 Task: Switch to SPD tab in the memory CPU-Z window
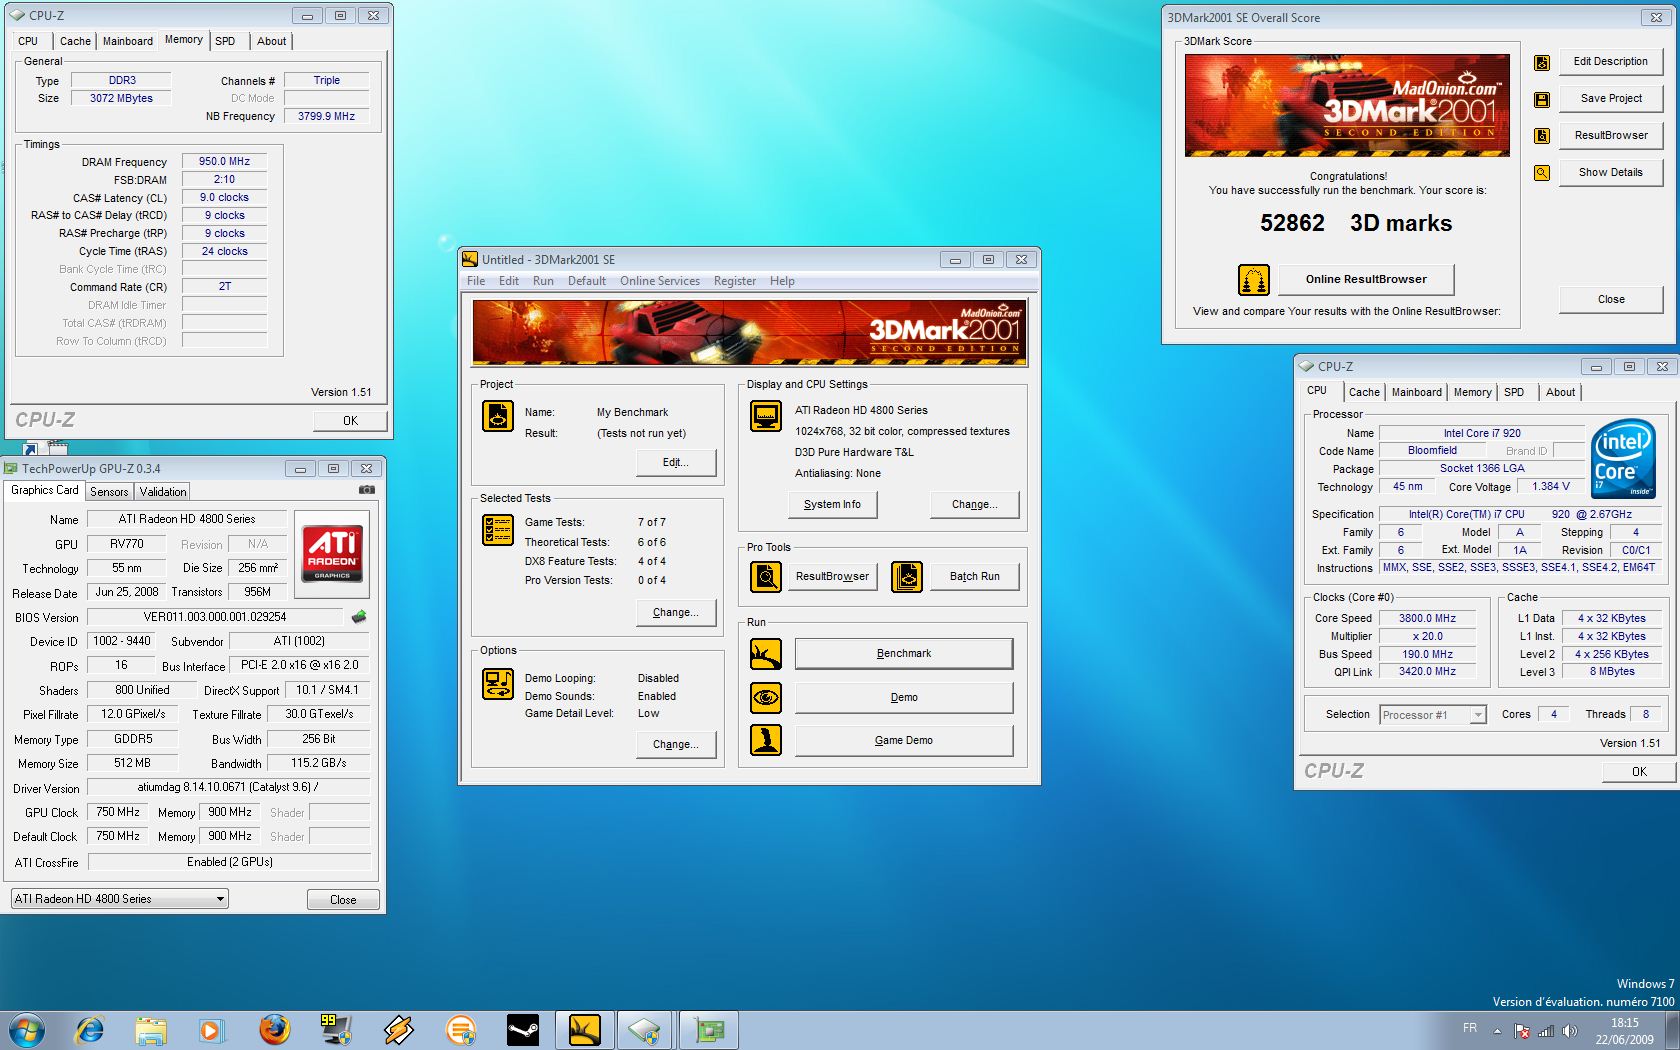coord(225,41)
